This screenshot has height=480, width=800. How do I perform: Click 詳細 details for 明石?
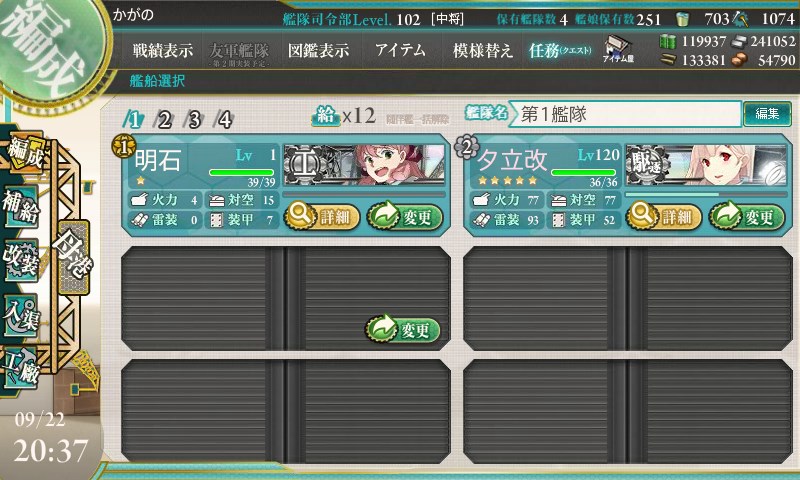(322, 217)
